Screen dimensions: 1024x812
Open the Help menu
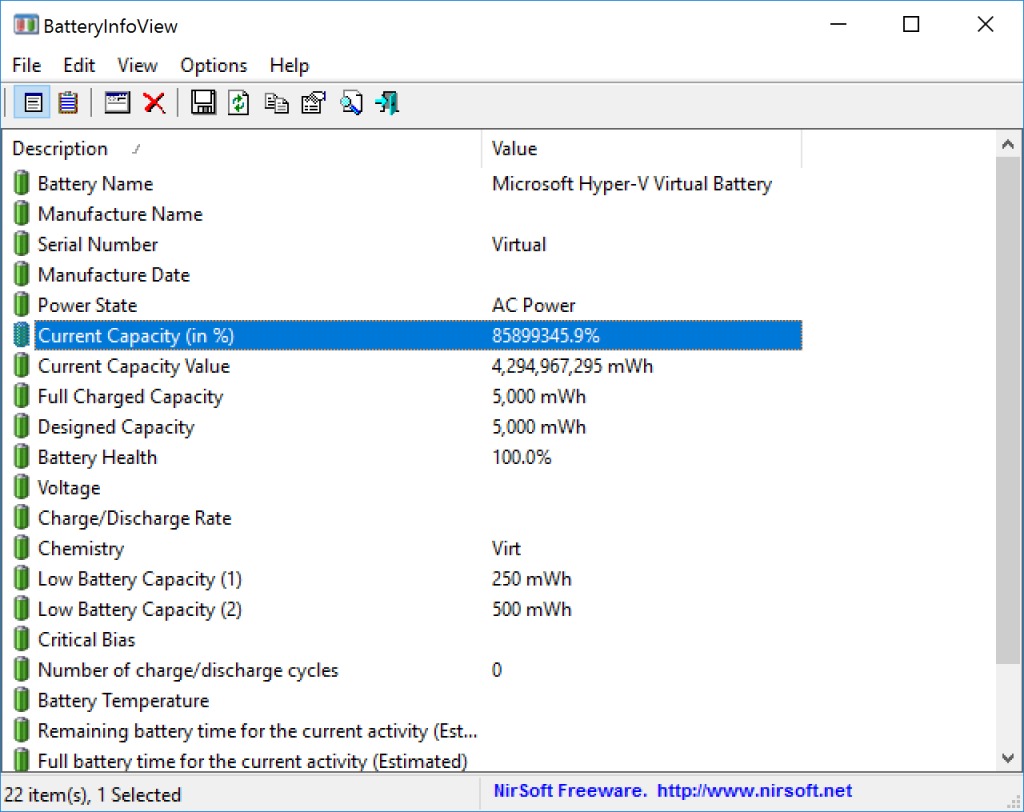[289, 65]
